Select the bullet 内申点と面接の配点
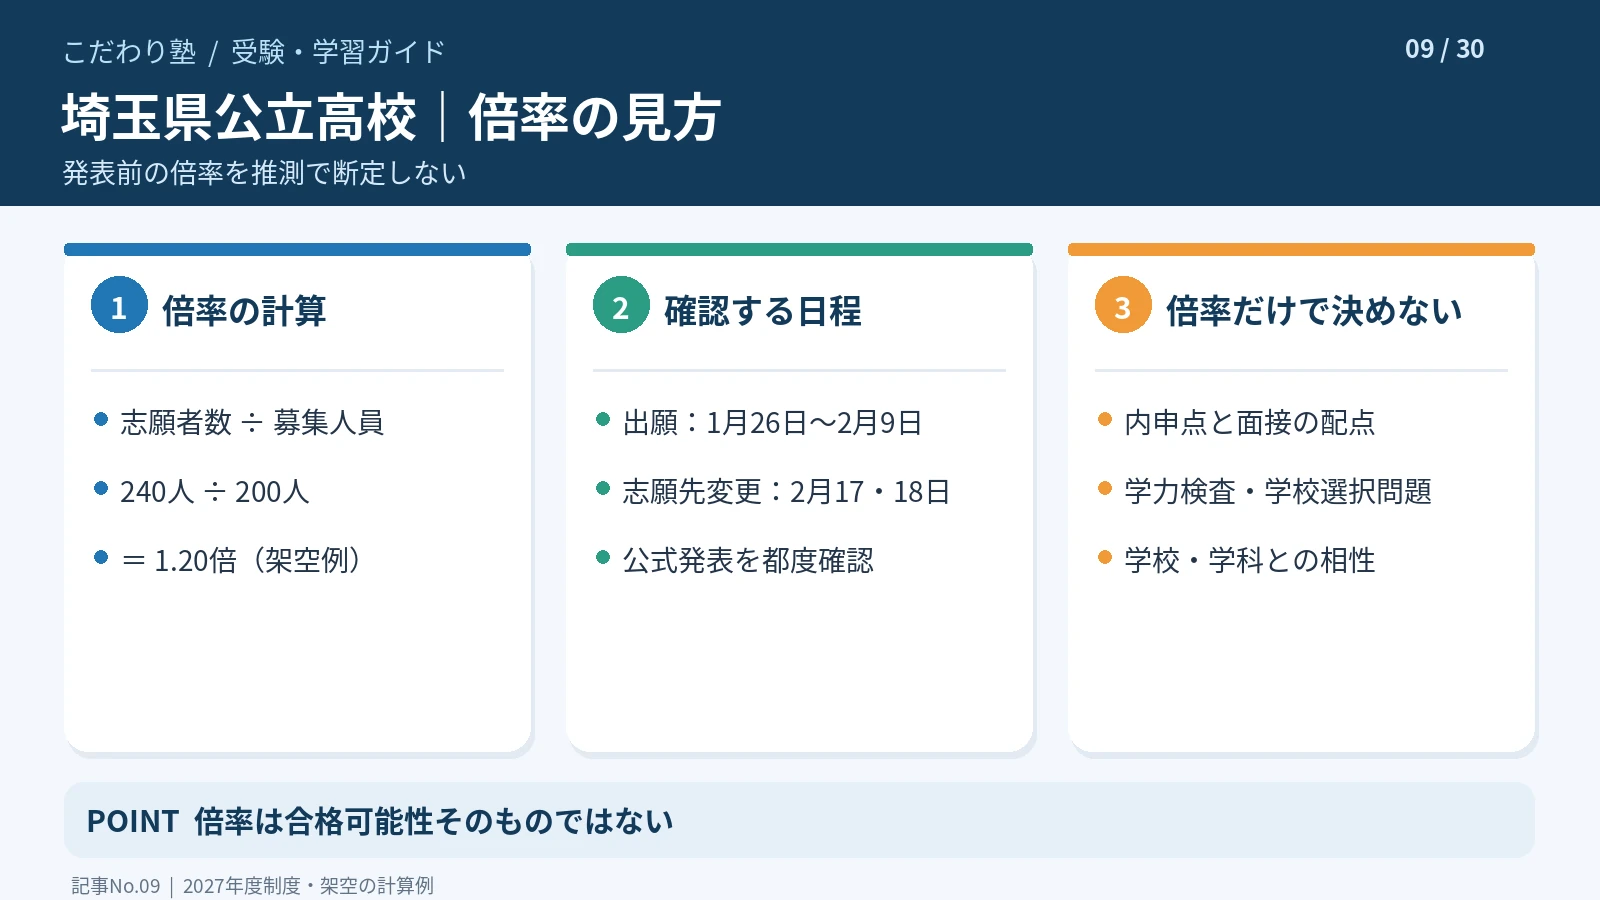Screen dimensions: 1600x900 (x=1250, y=423)
